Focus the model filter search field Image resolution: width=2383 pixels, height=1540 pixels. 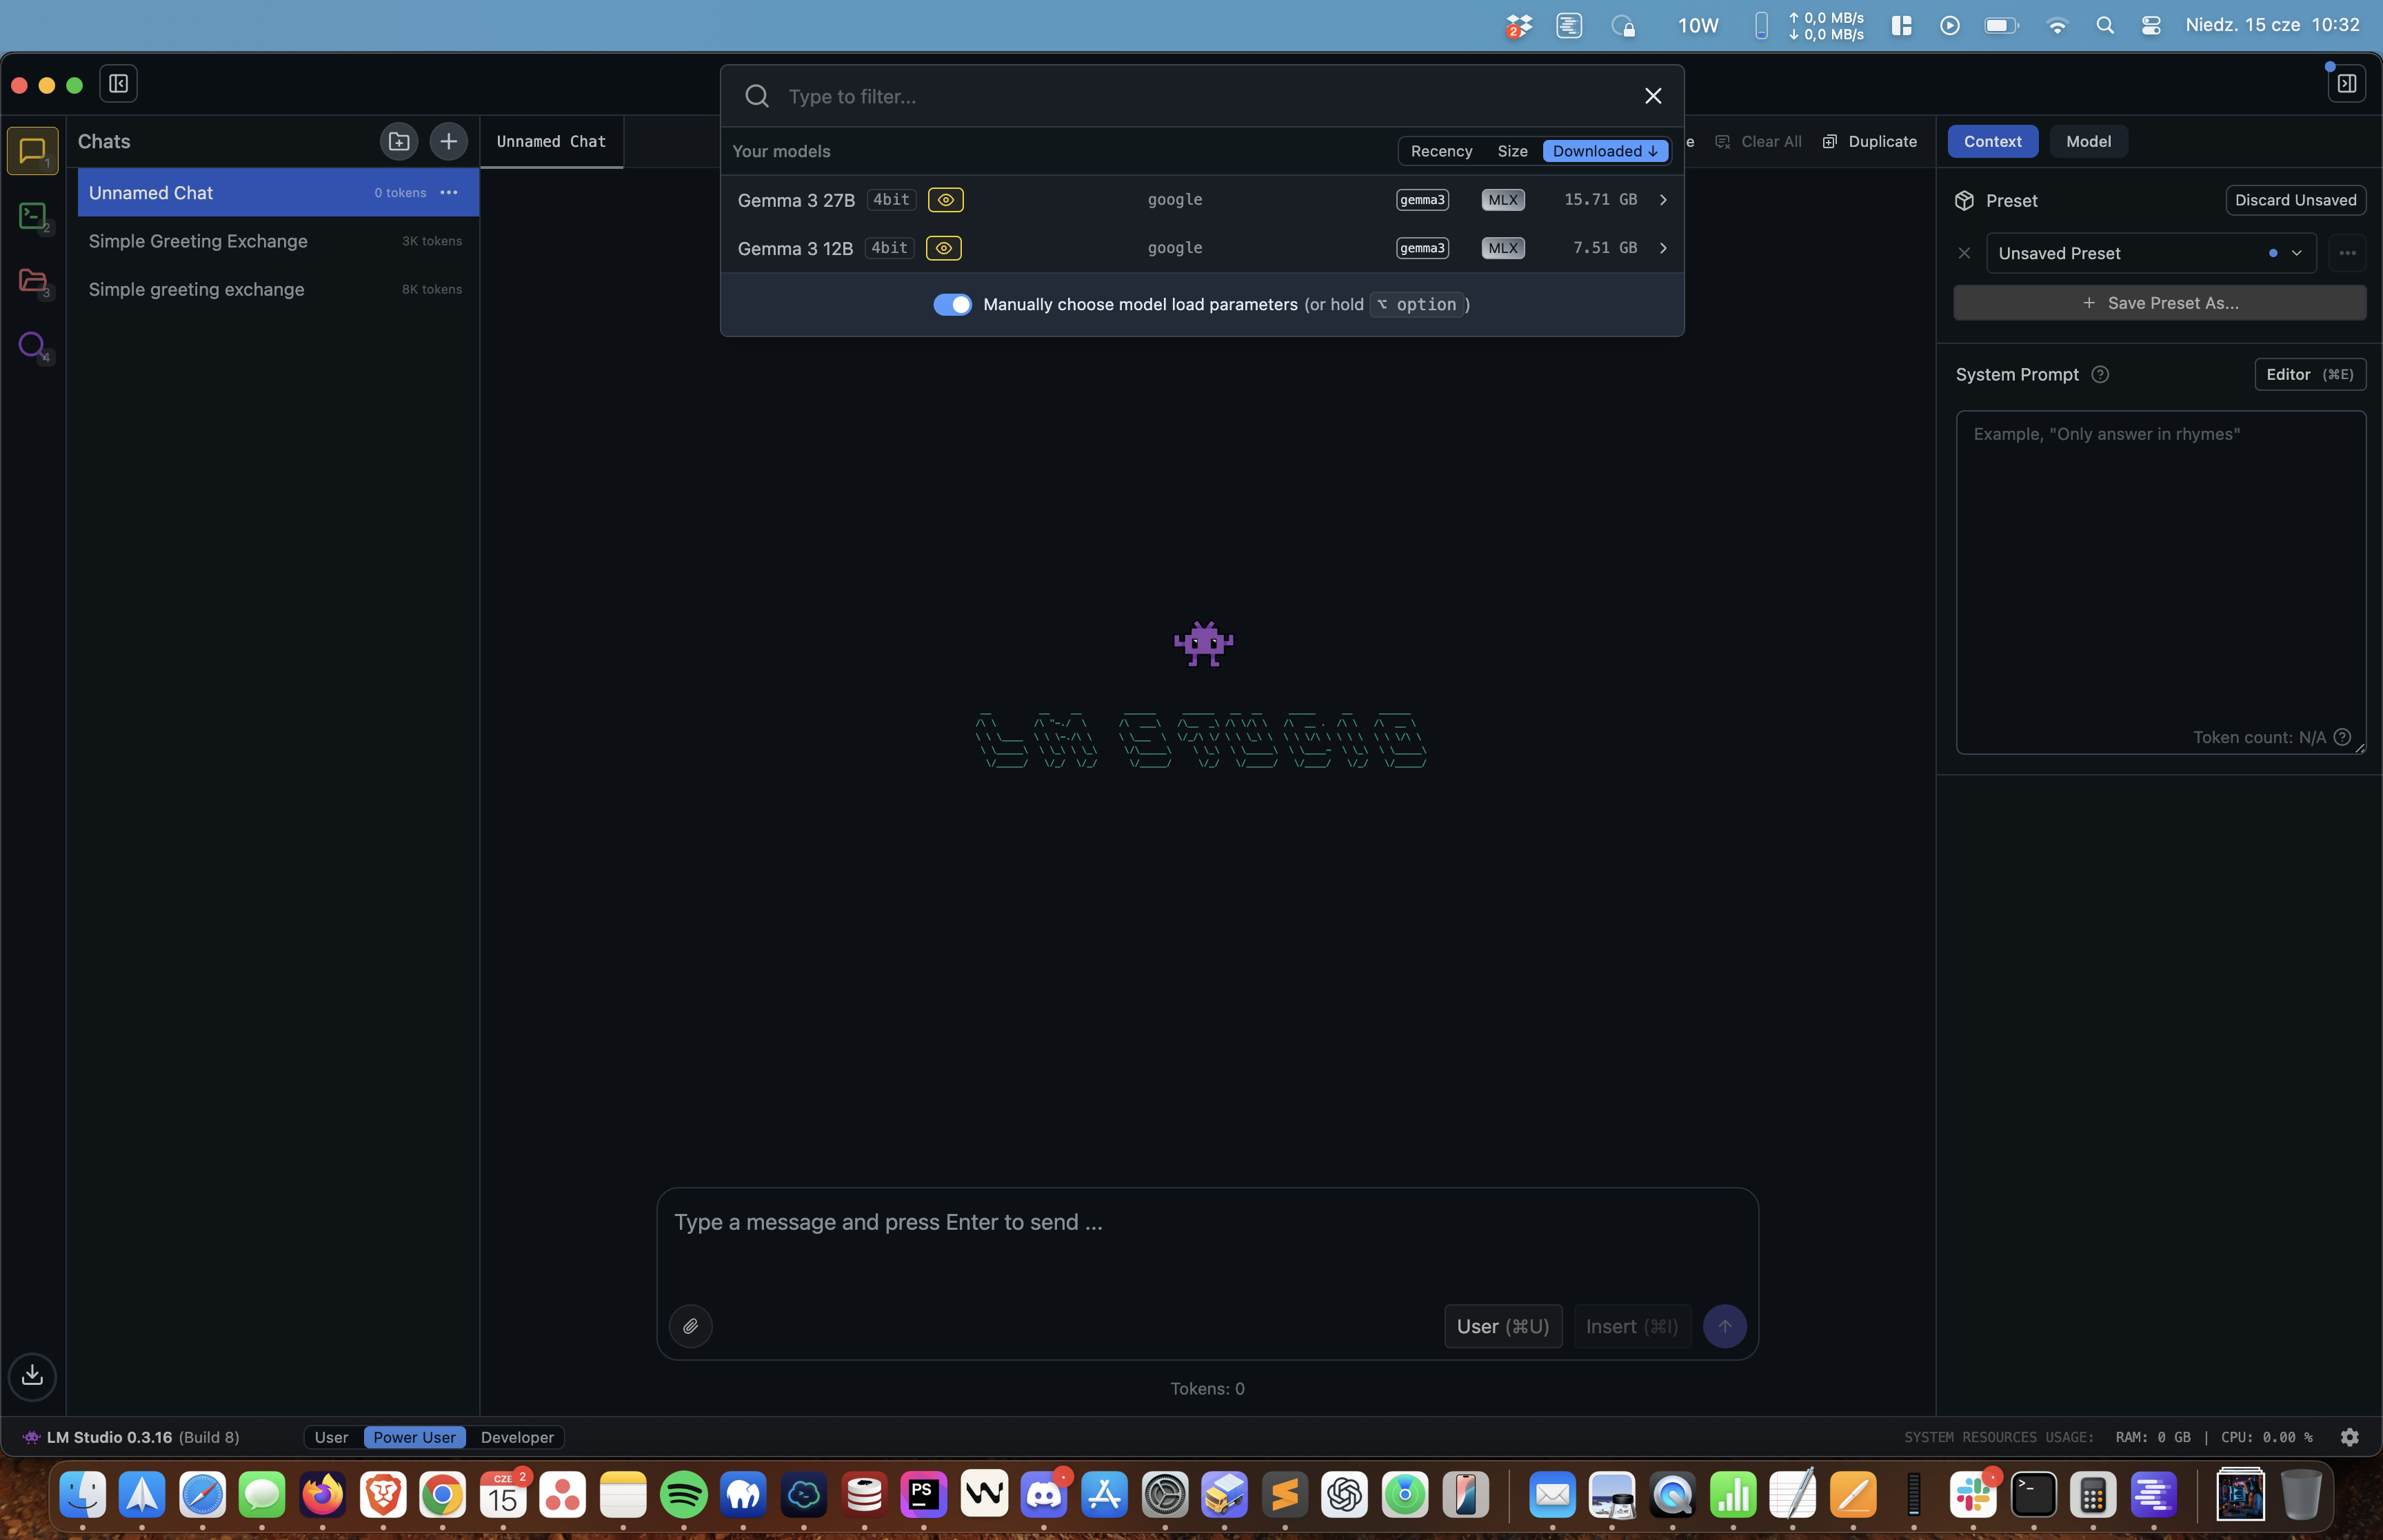pyautogui.click(x=1202, y=96)
